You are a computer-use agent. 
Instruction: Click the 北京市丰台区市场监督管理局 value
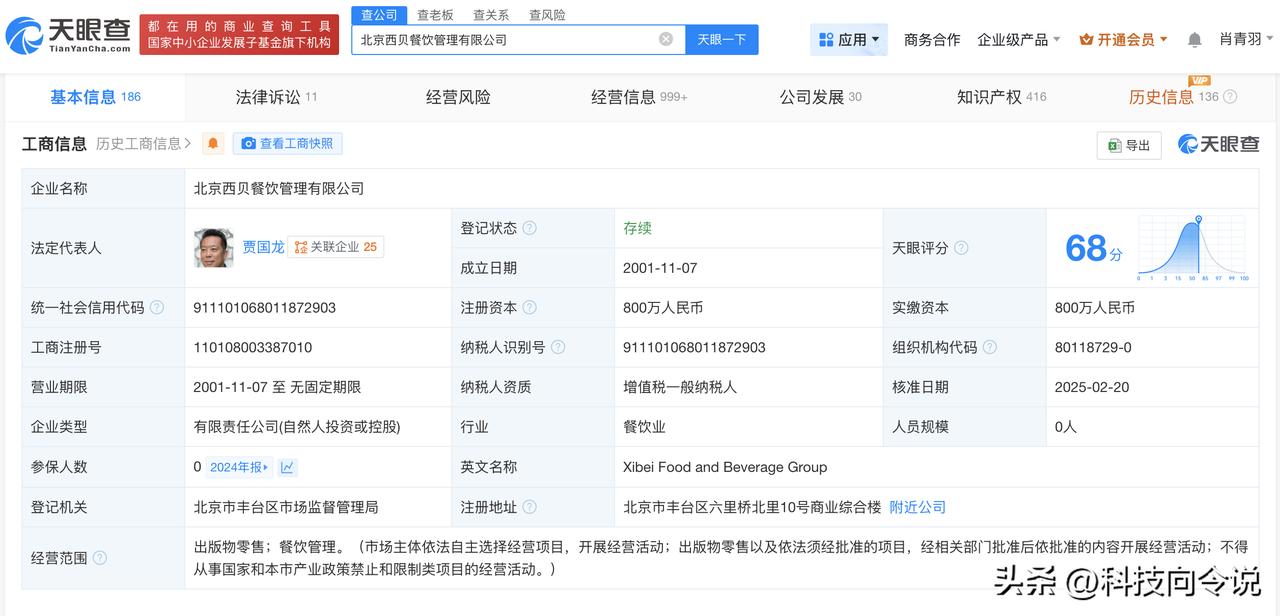tap(286, 507)
